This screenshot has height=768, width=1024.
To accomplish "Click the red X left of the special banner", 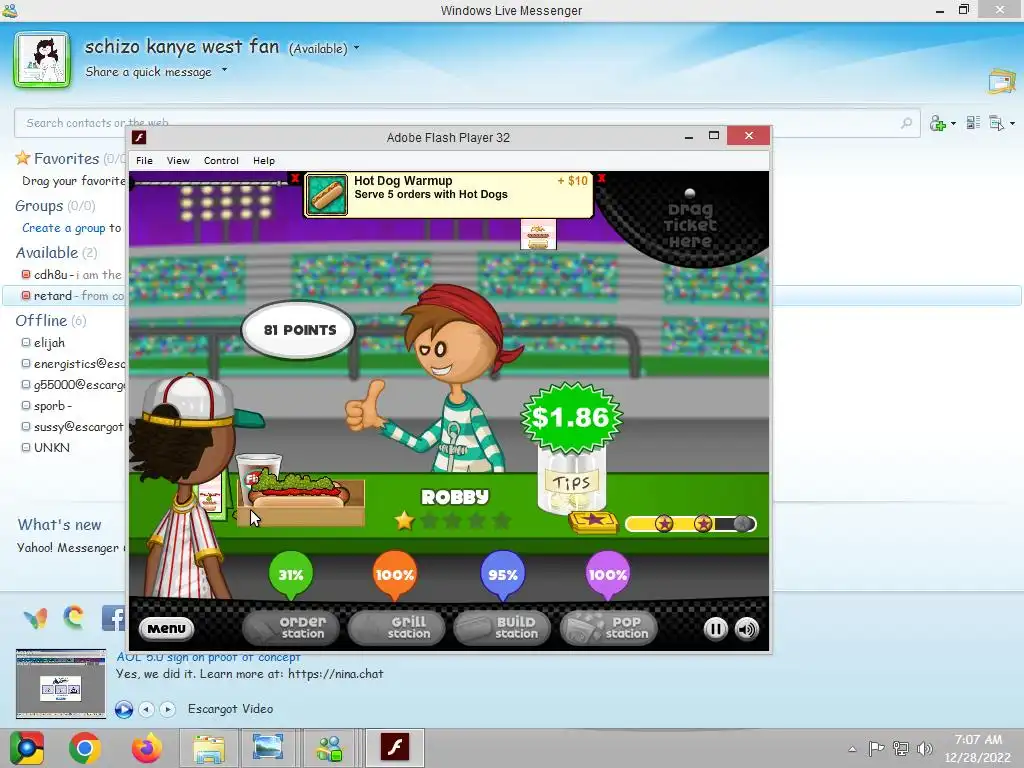I will pyautogui.click(x=295, y=178).
